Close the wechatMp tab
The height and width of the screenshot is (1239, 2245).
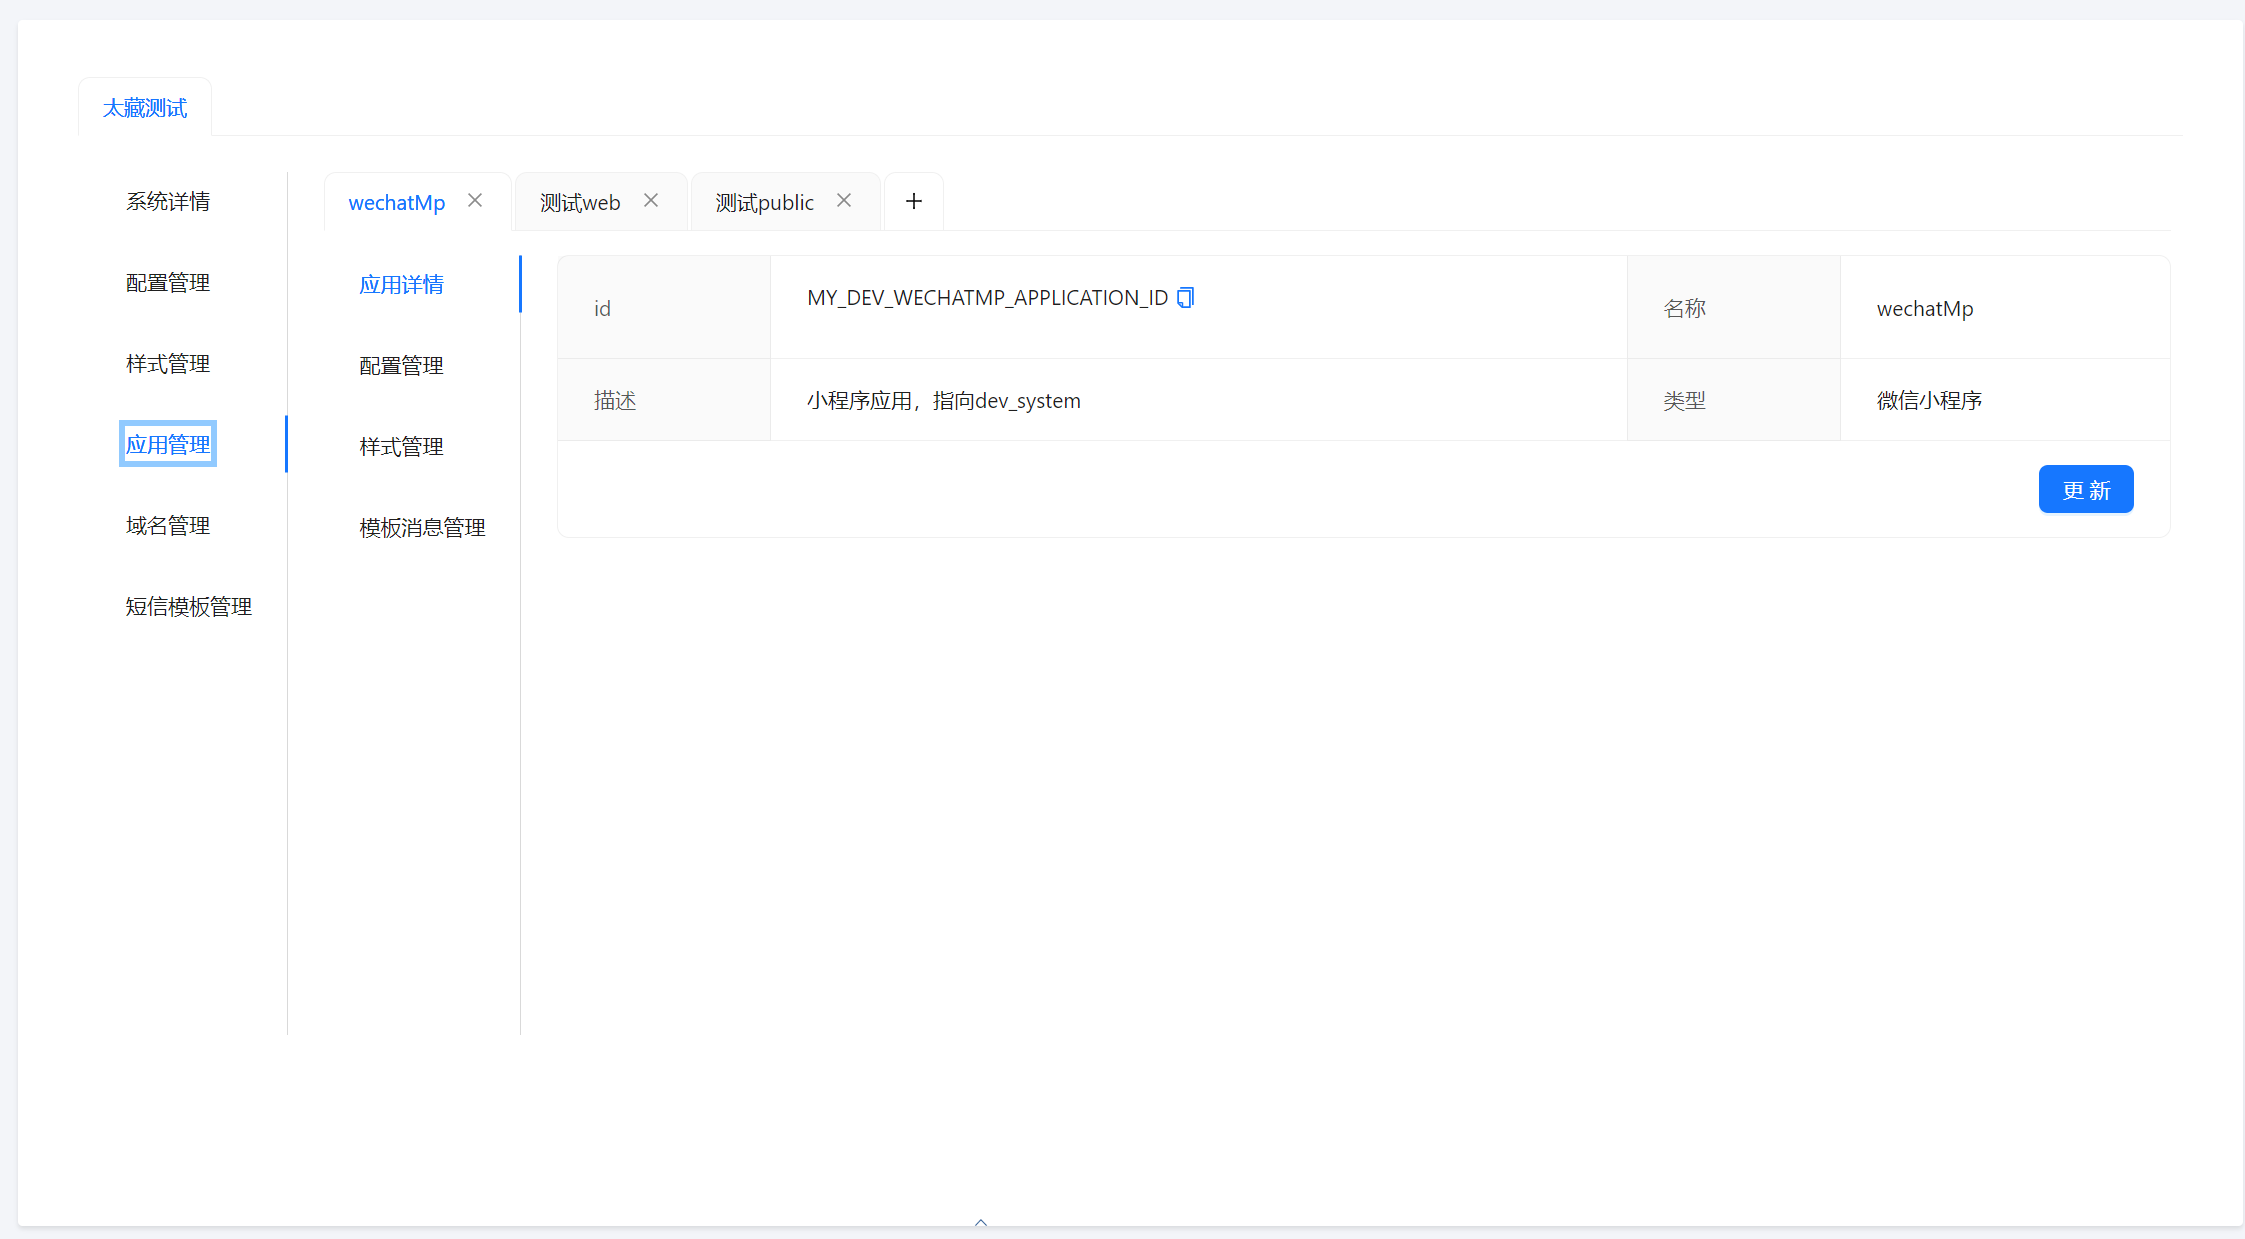pos(475,201)
